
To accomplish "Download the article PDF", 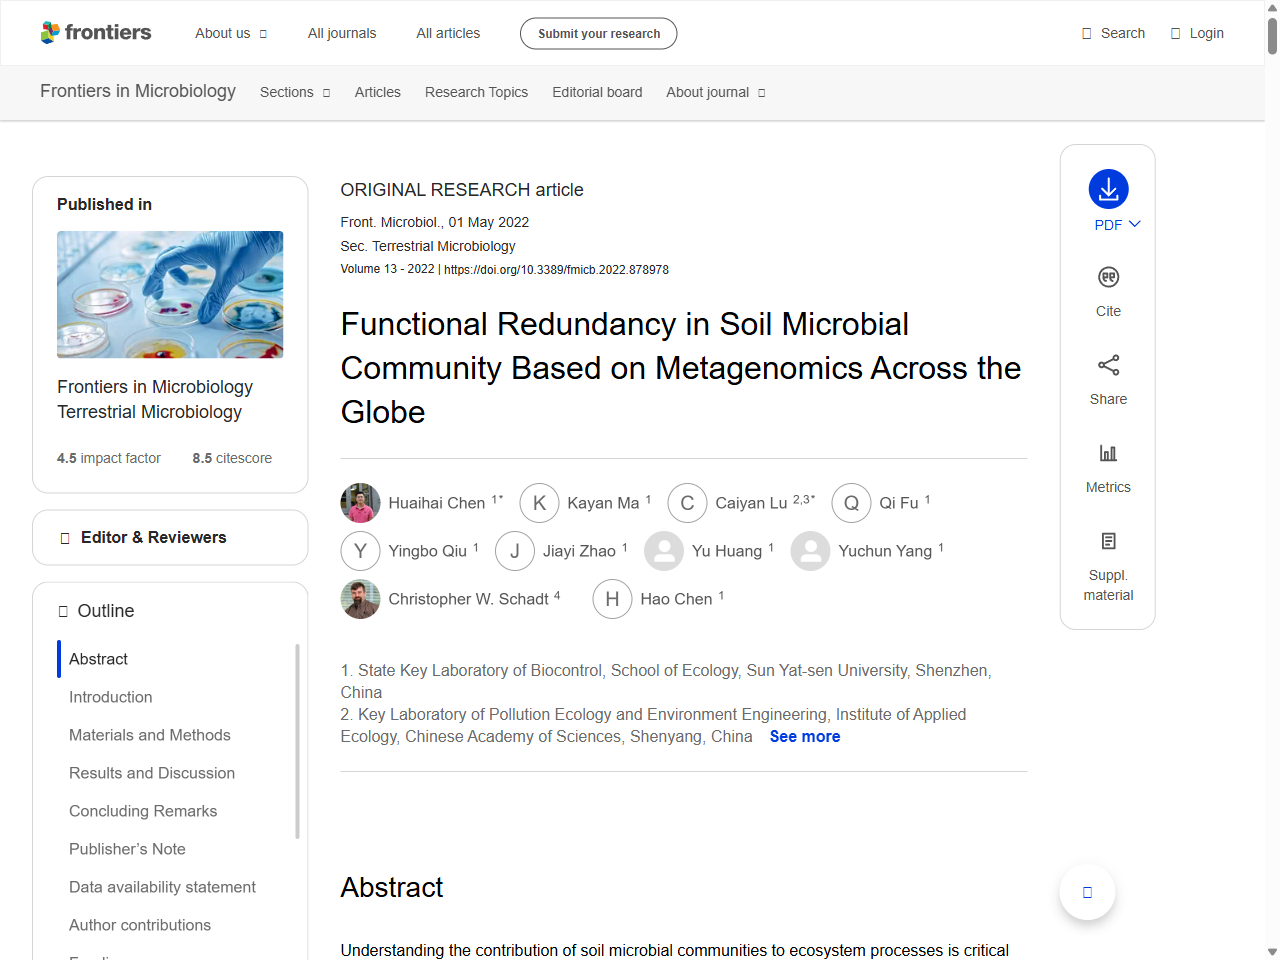I will click(x=1108, y=190).
